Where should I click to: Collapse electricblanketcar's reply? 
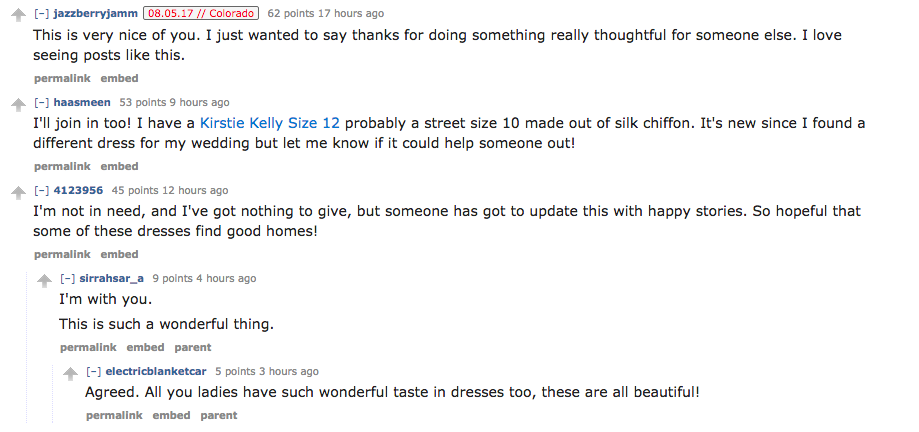tap(94, 371)
